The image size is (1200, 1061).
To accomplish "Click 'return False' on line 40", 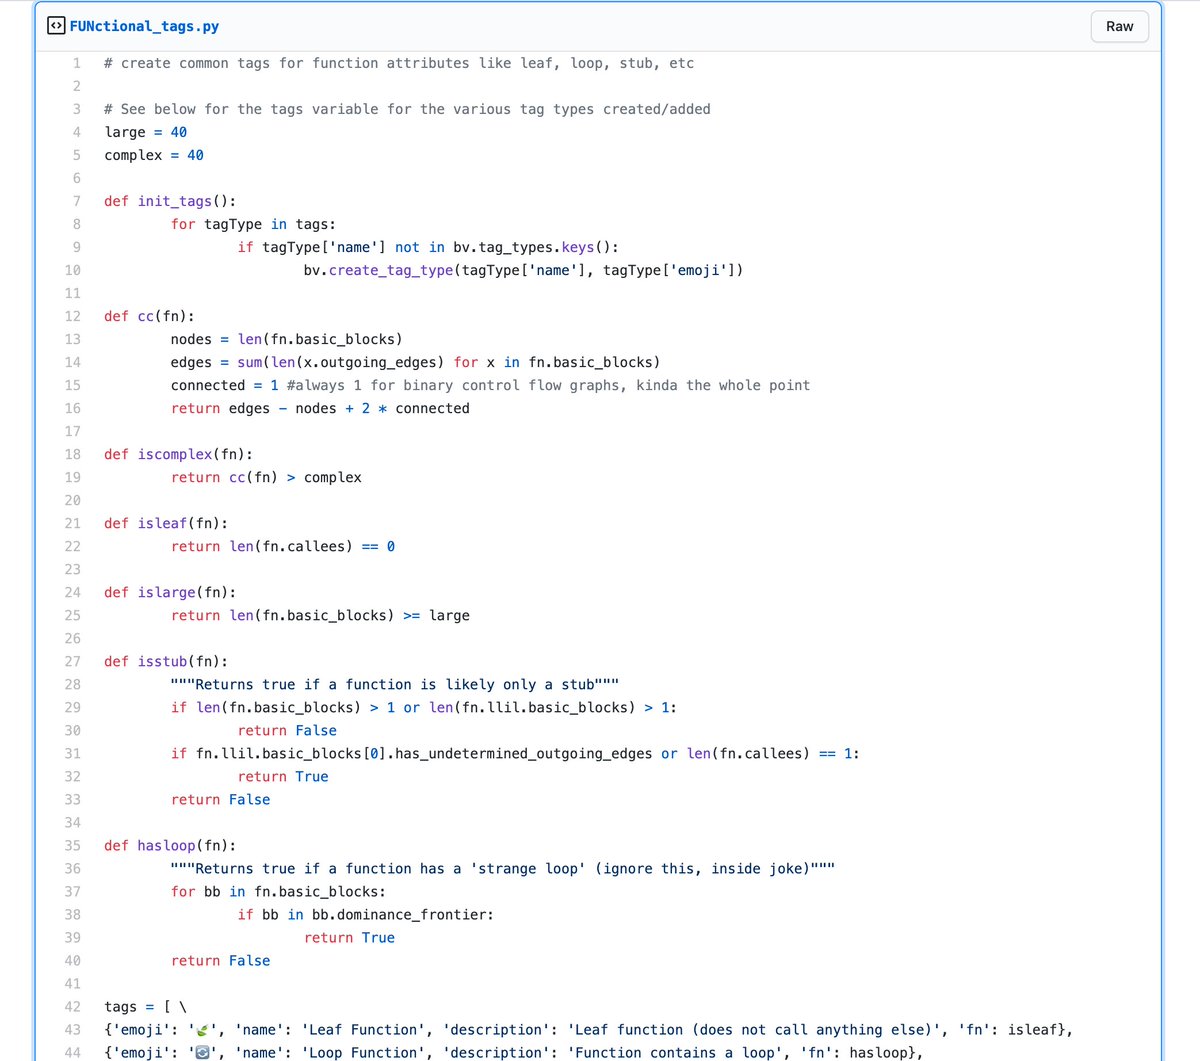I will tap(220, 960).
